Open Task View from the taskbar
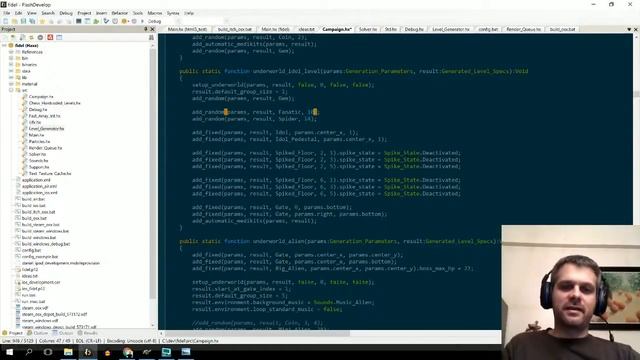Image resolution: width=640 pixels, height=360 pixels. [x=48, y=352]
